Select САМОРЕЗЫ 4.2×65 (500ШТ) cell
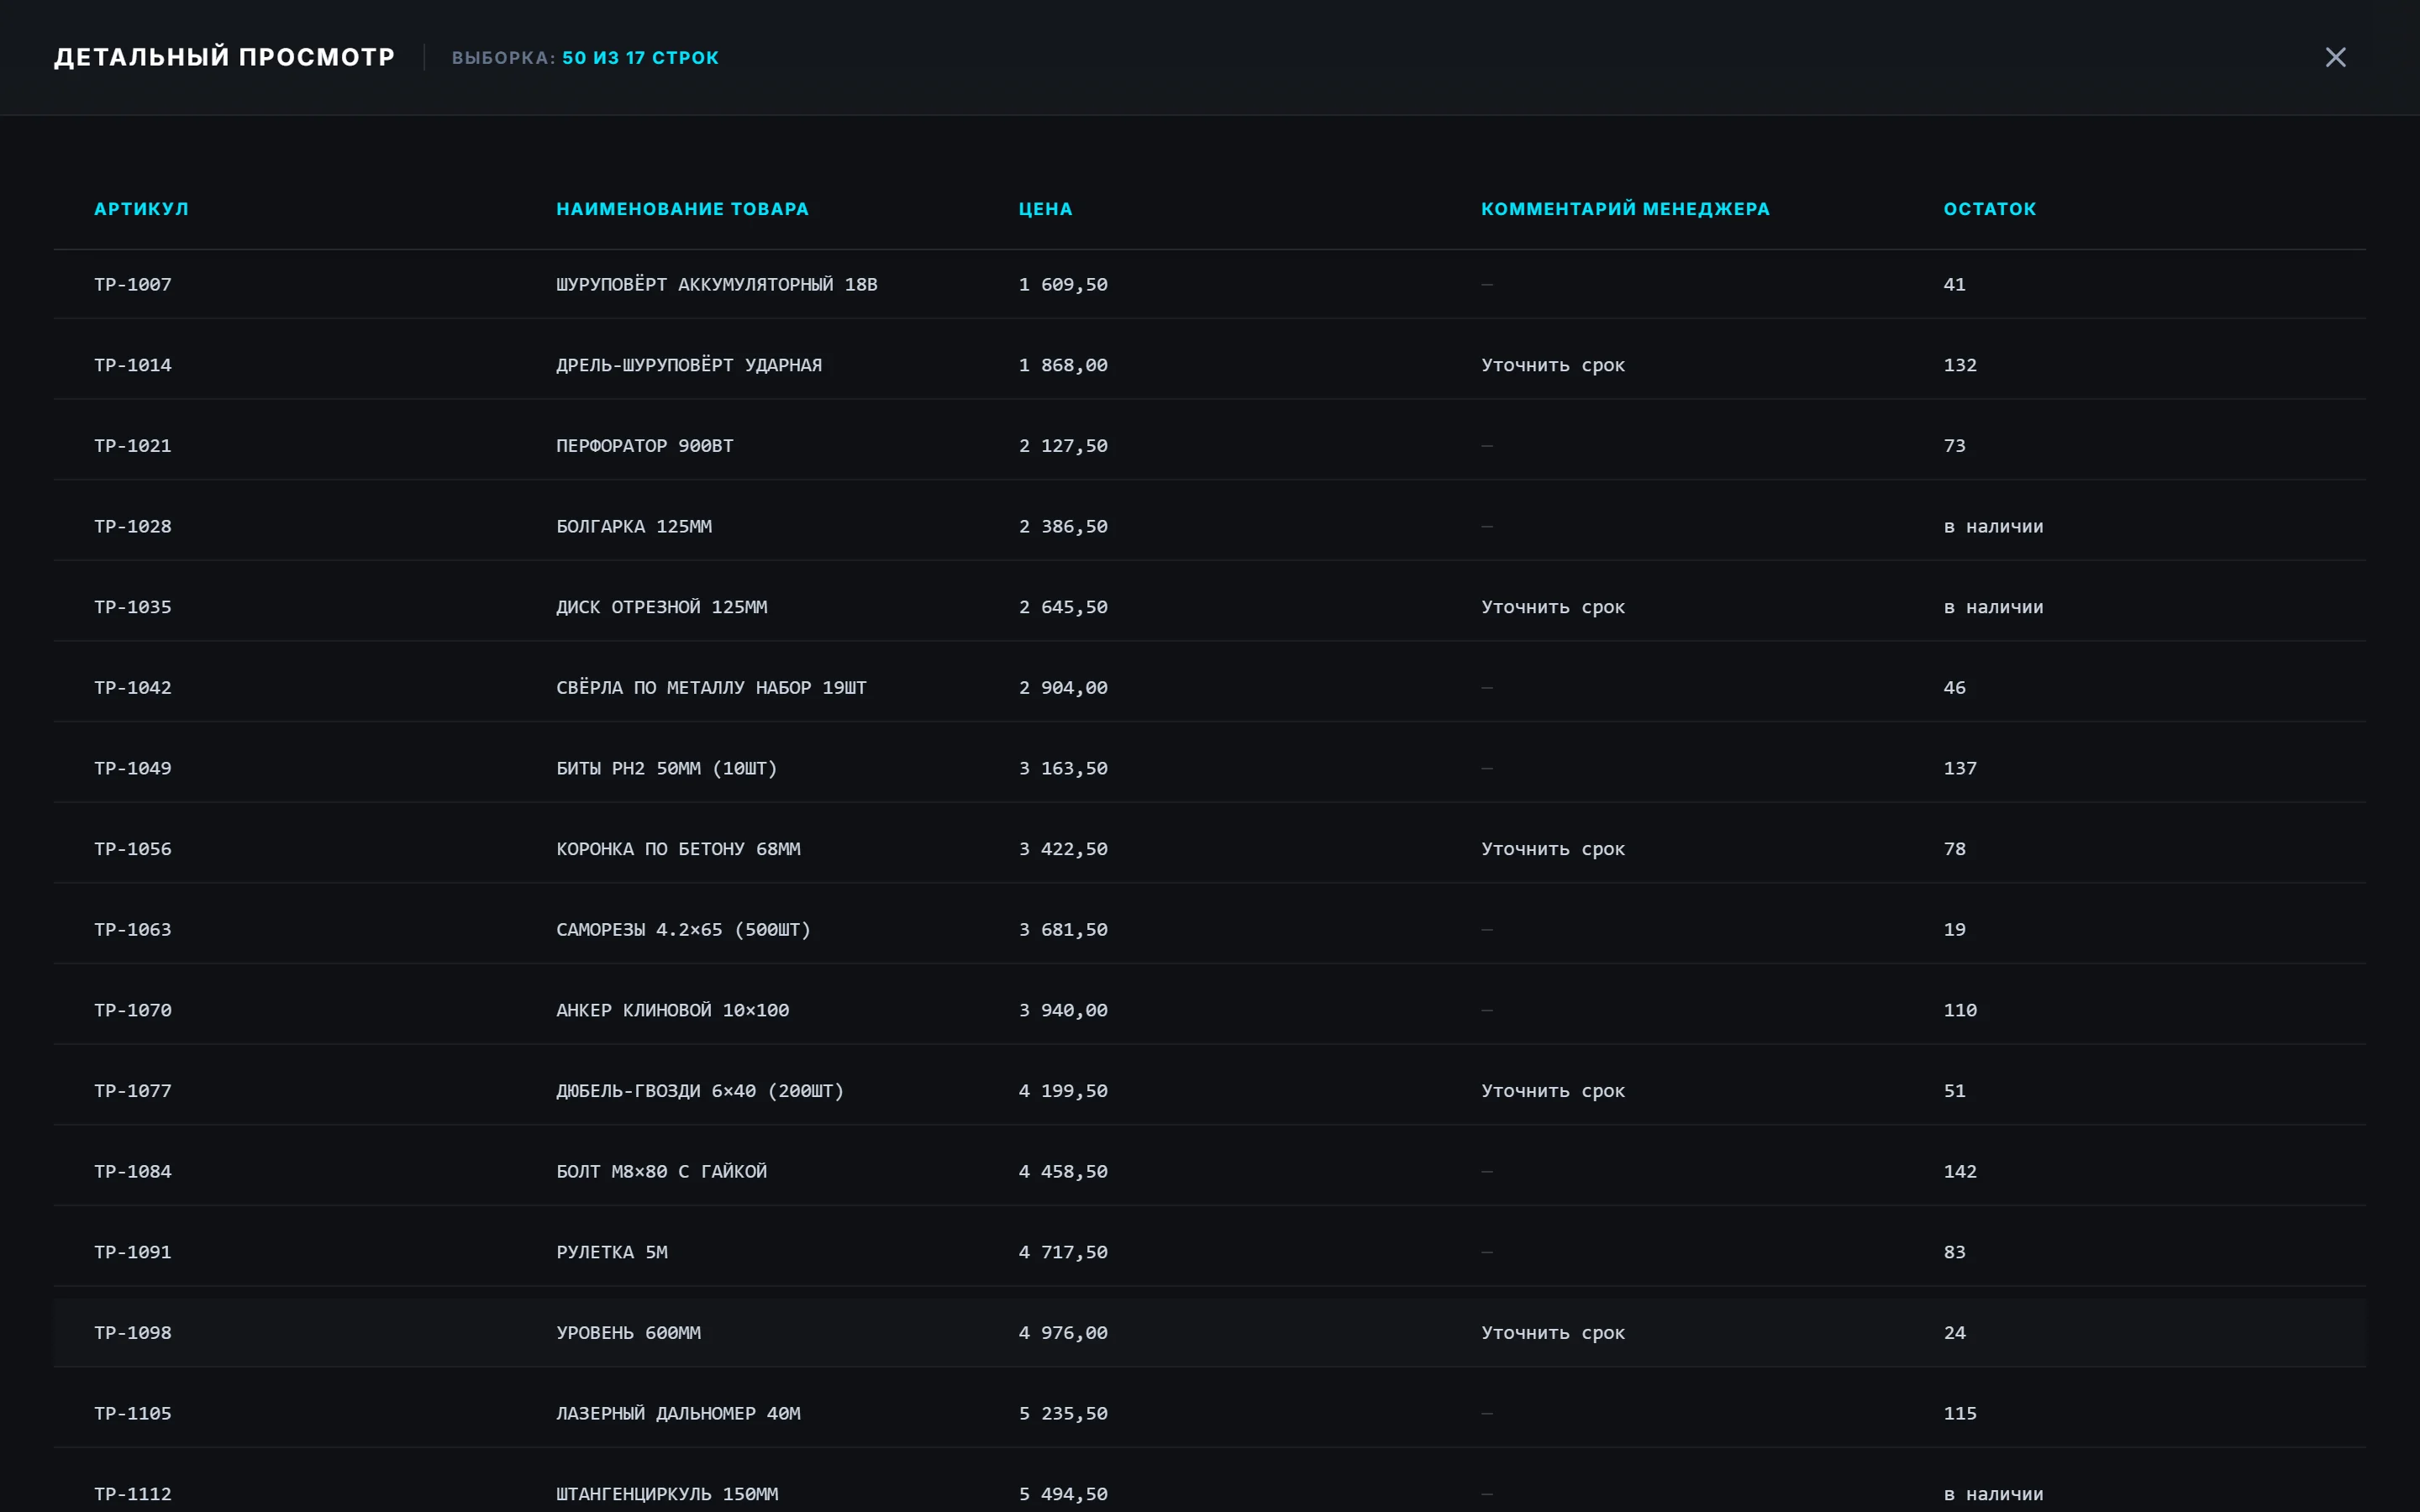2420x1512 pixels. click(x=684, y=930)
